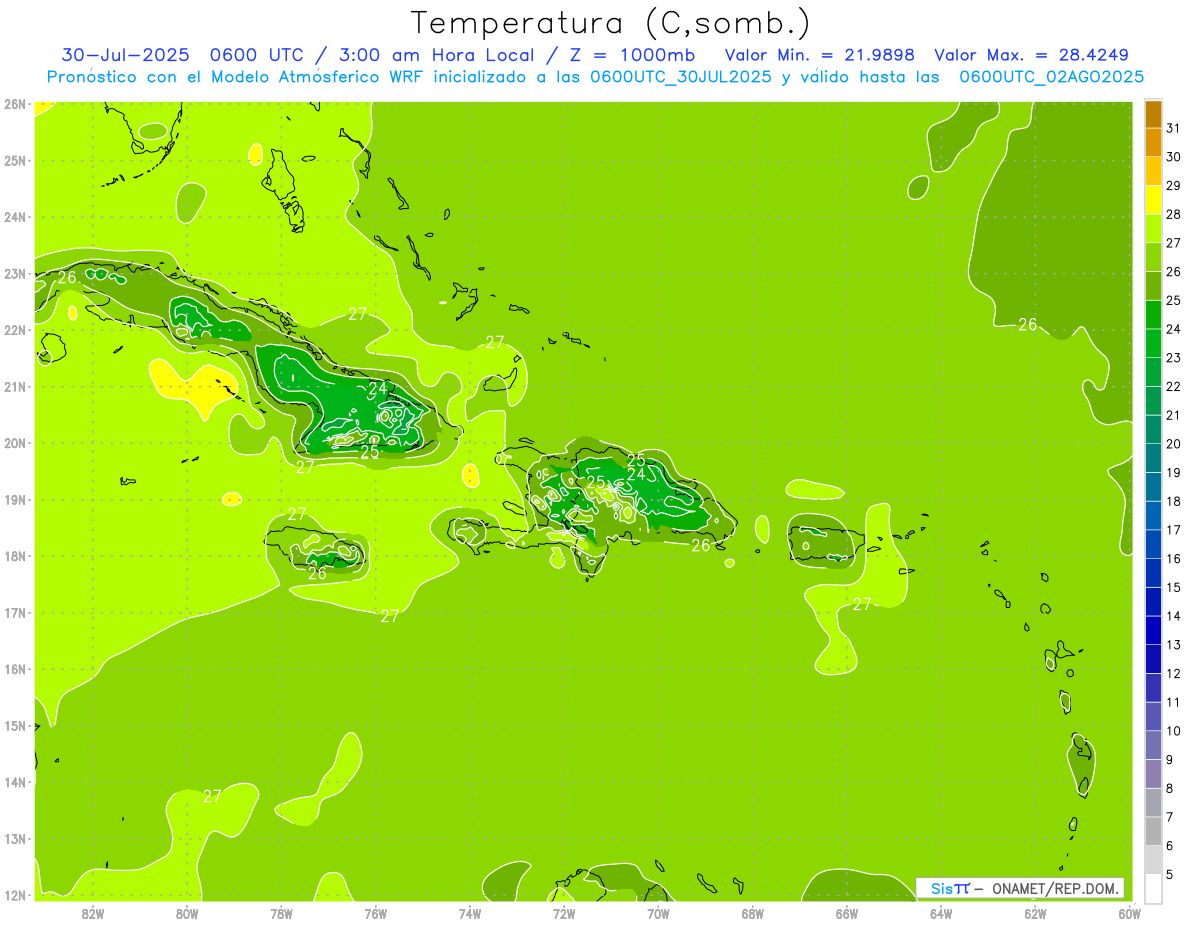Click the lime legend swatch between 27 and 28
The image size is (1200, 927).
[1153, 229]
